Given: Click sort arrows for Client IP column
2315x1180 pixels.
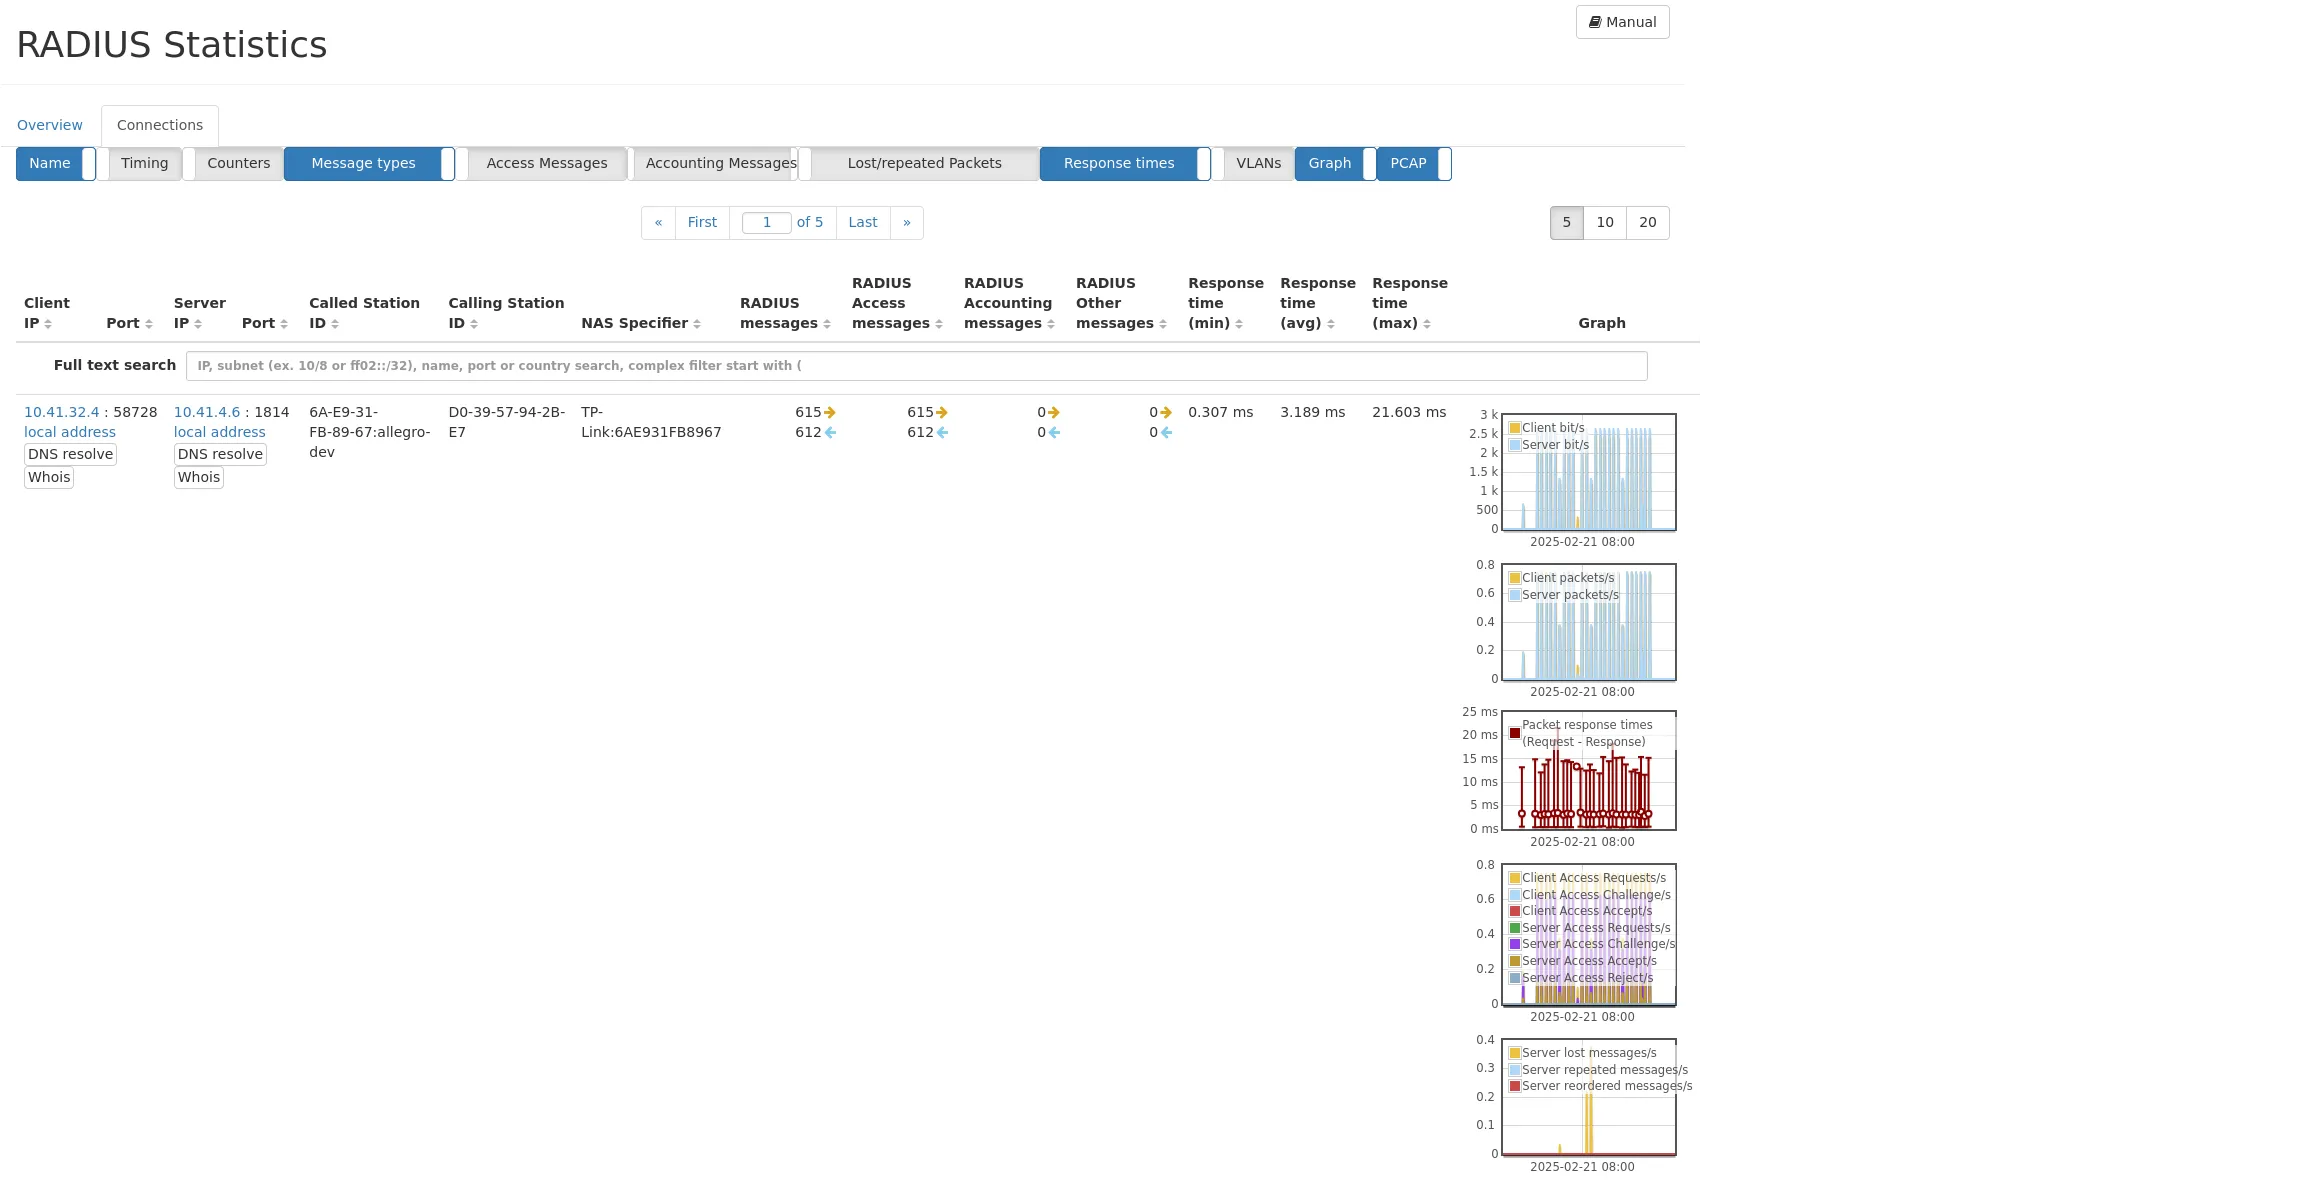Looking at the screenshot, I should pos(48,324).
